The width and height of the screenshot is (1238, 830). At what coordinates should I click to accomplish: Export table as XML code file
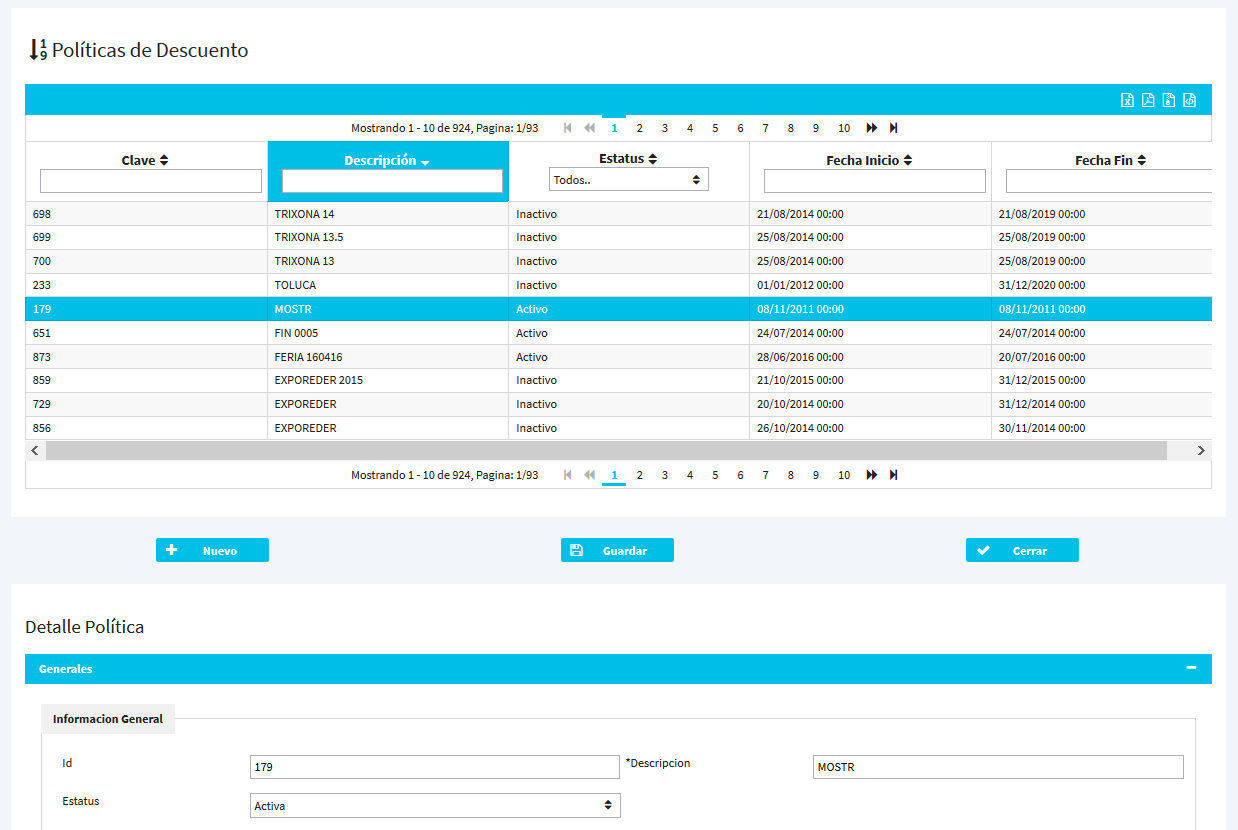[1190, 100]
